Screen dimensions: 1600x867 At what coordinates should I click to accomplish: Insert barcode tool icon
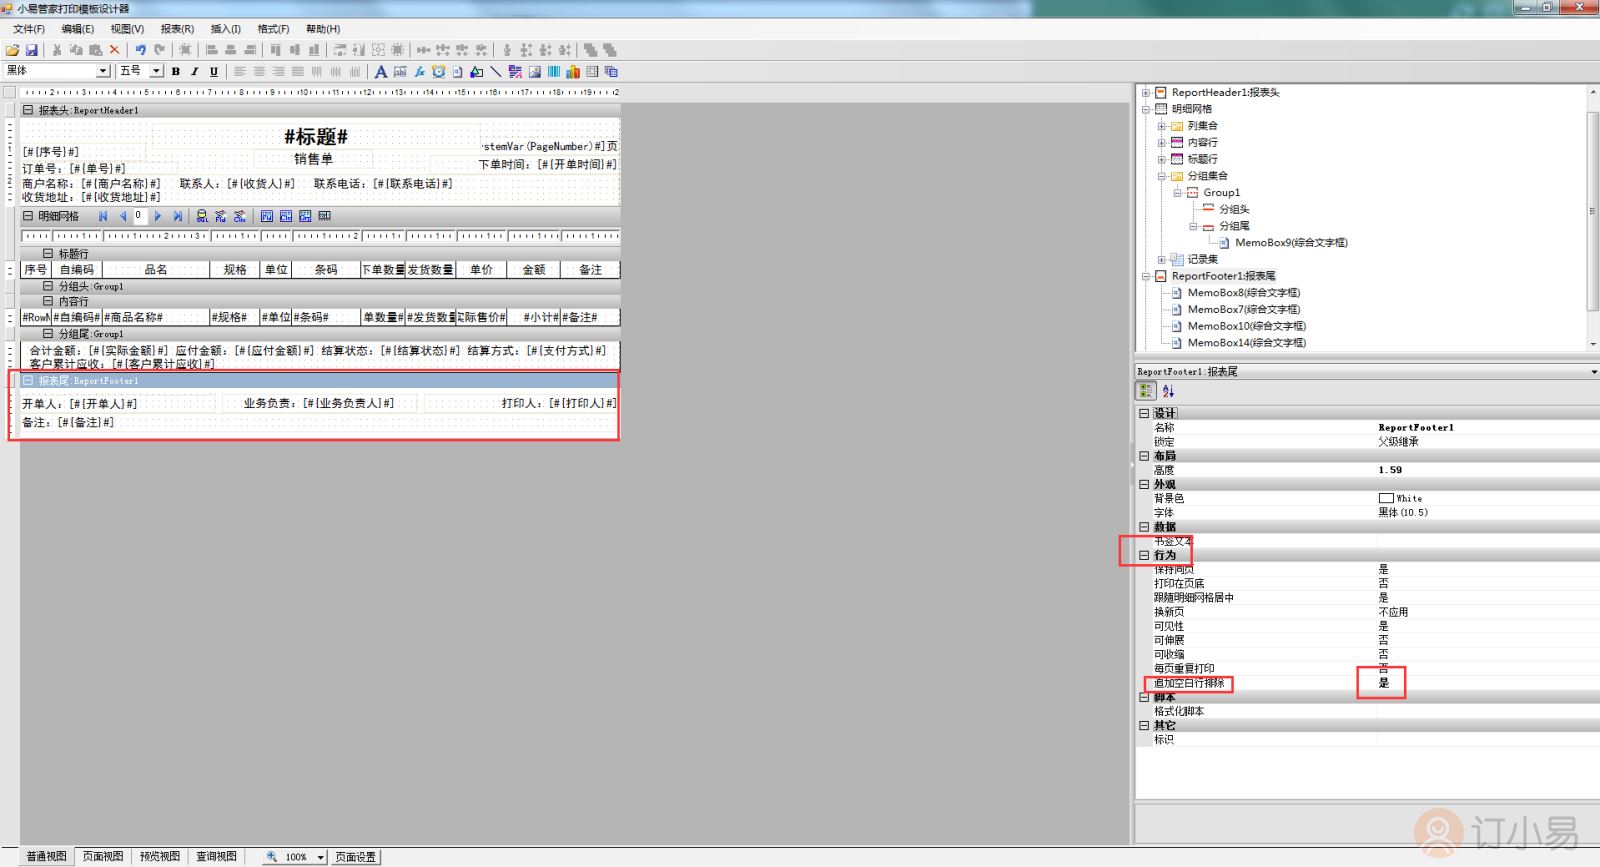(x=554, y=72)
